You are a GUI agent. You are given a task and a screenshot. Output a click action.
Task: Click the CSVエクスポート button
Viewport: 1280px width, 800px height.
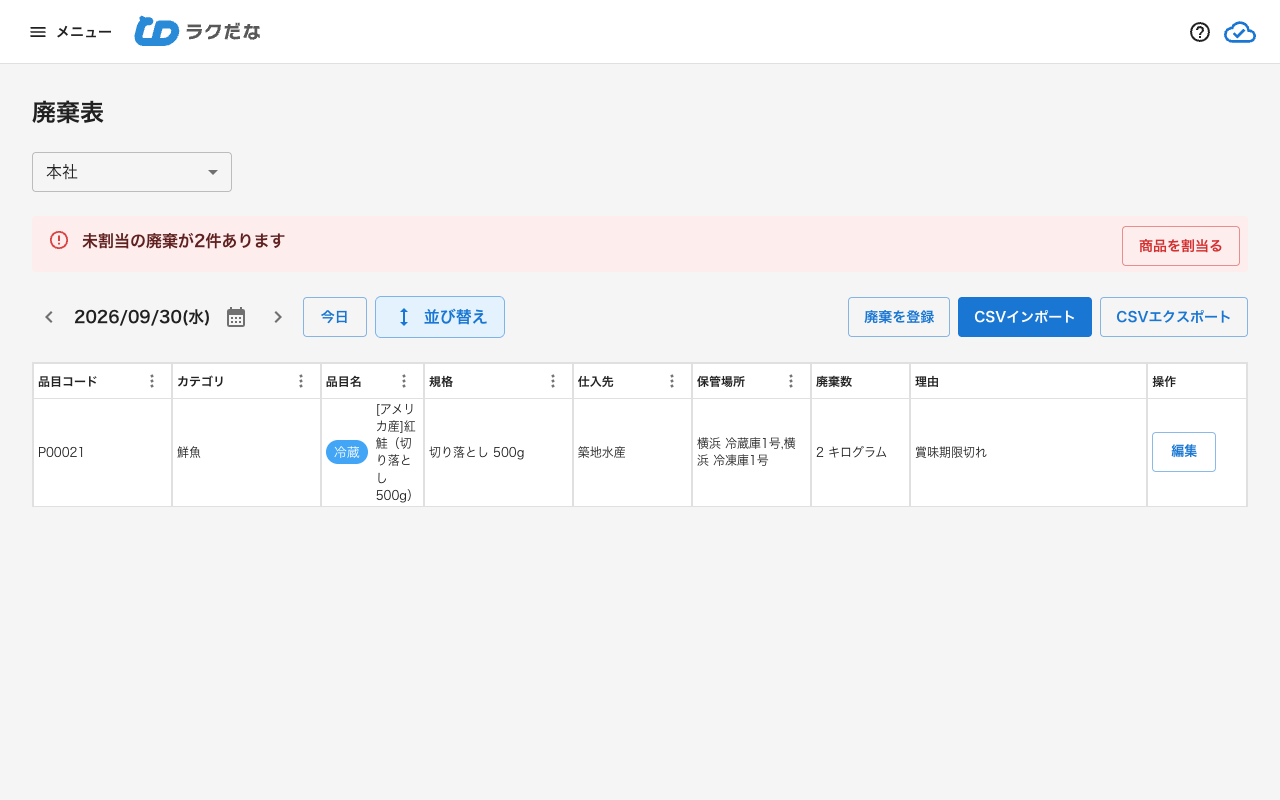coord(1174,317)
